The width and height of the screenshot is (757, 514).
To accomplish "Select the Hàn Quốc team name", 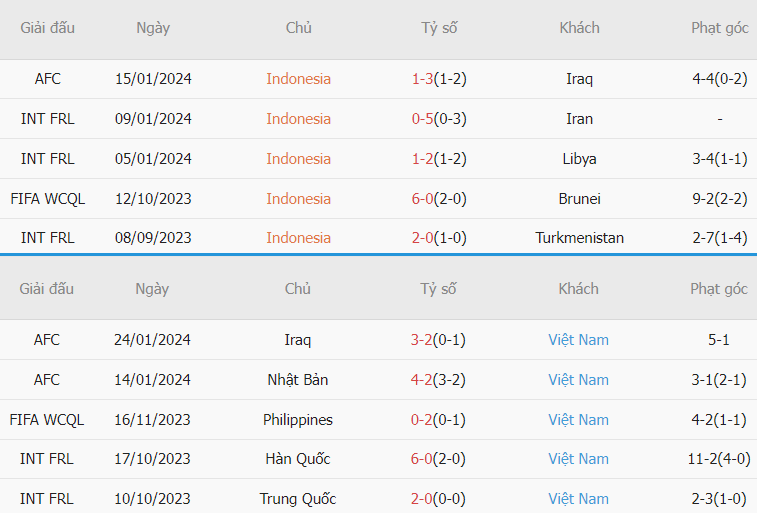I will 297,459.
